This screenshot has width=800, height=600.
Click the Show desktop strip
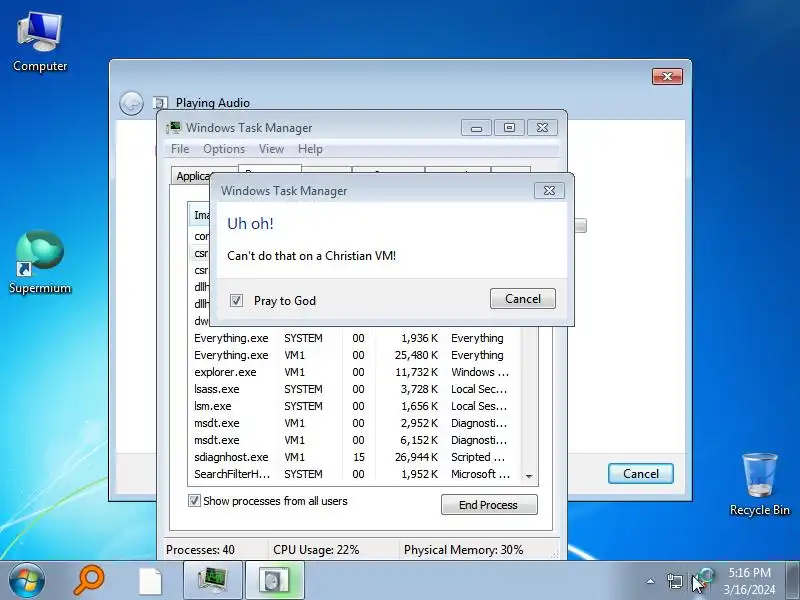click(793, 580)
